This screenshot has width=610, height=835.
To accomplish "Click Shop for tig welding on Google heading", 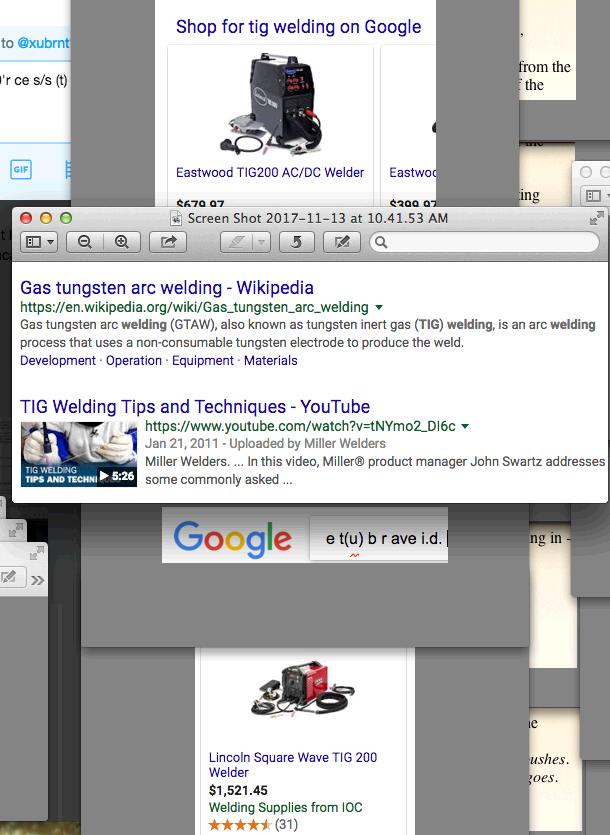I will tap(298, 27).
